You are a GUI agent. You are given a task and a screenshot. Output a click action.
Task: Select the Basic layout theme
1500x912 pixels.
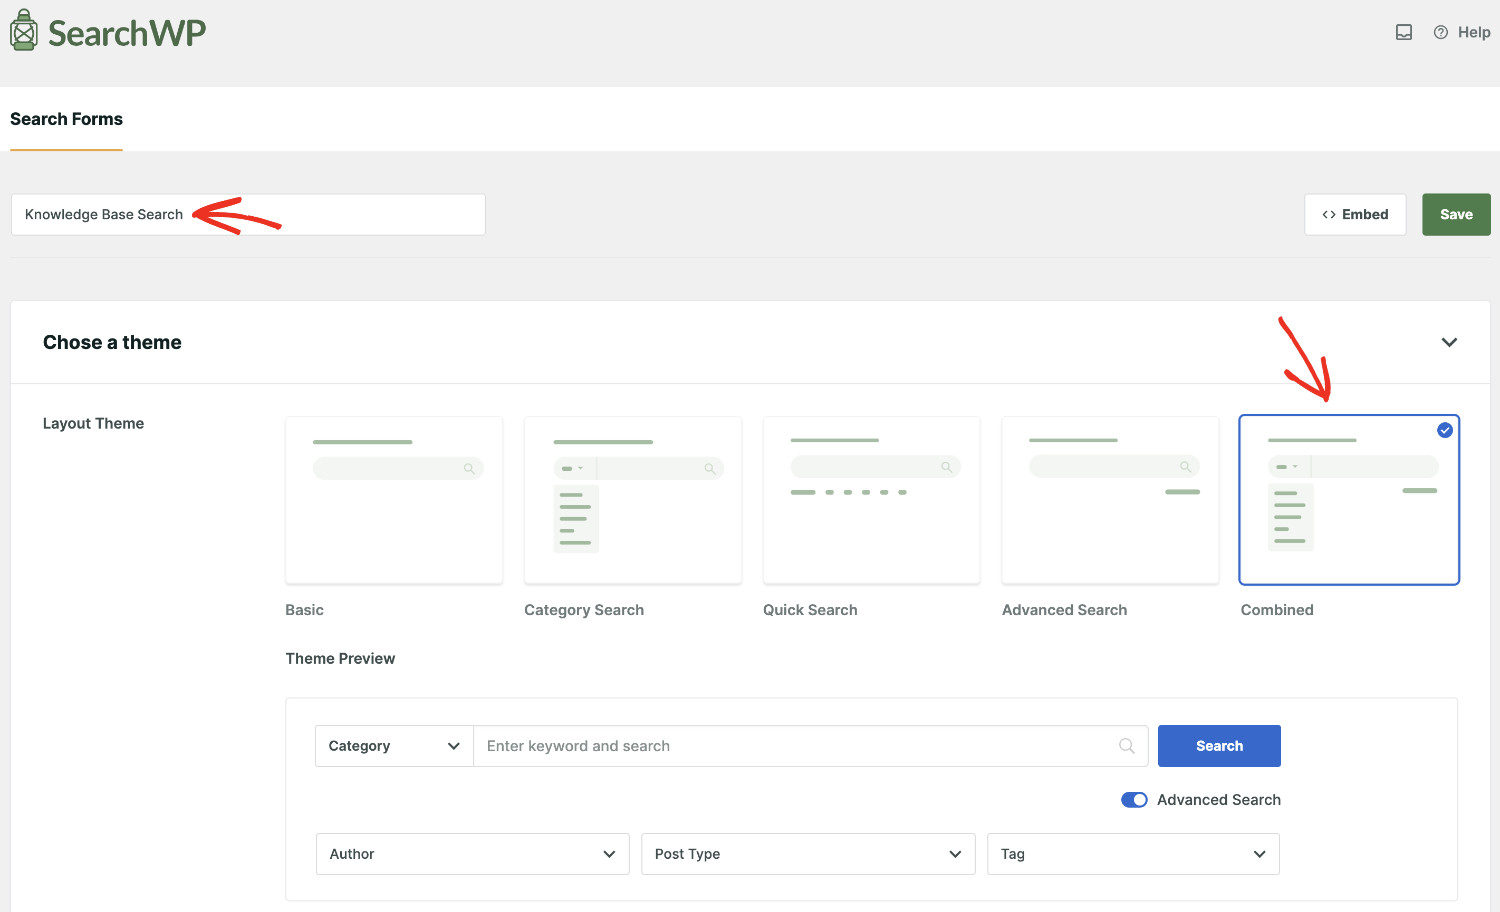click(x=393, y=499)
